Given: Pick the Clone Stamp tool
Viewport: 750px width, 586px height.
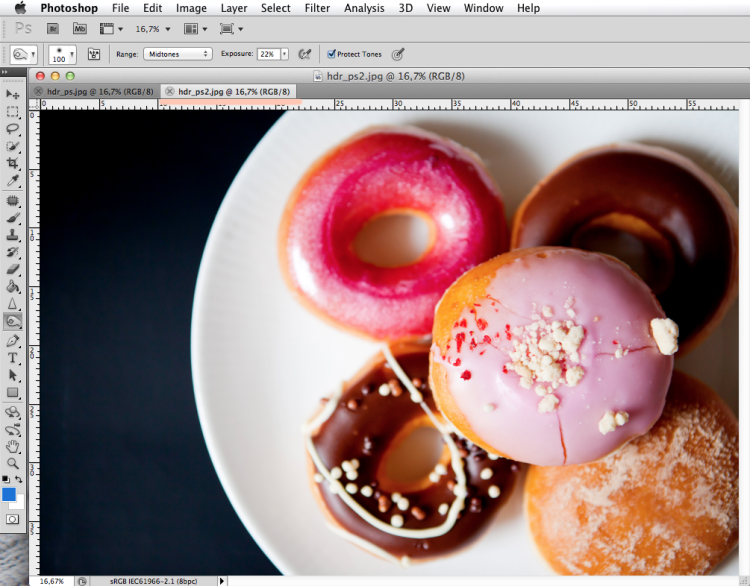Looking at the screenshot, I should click(x=12, y=234).
